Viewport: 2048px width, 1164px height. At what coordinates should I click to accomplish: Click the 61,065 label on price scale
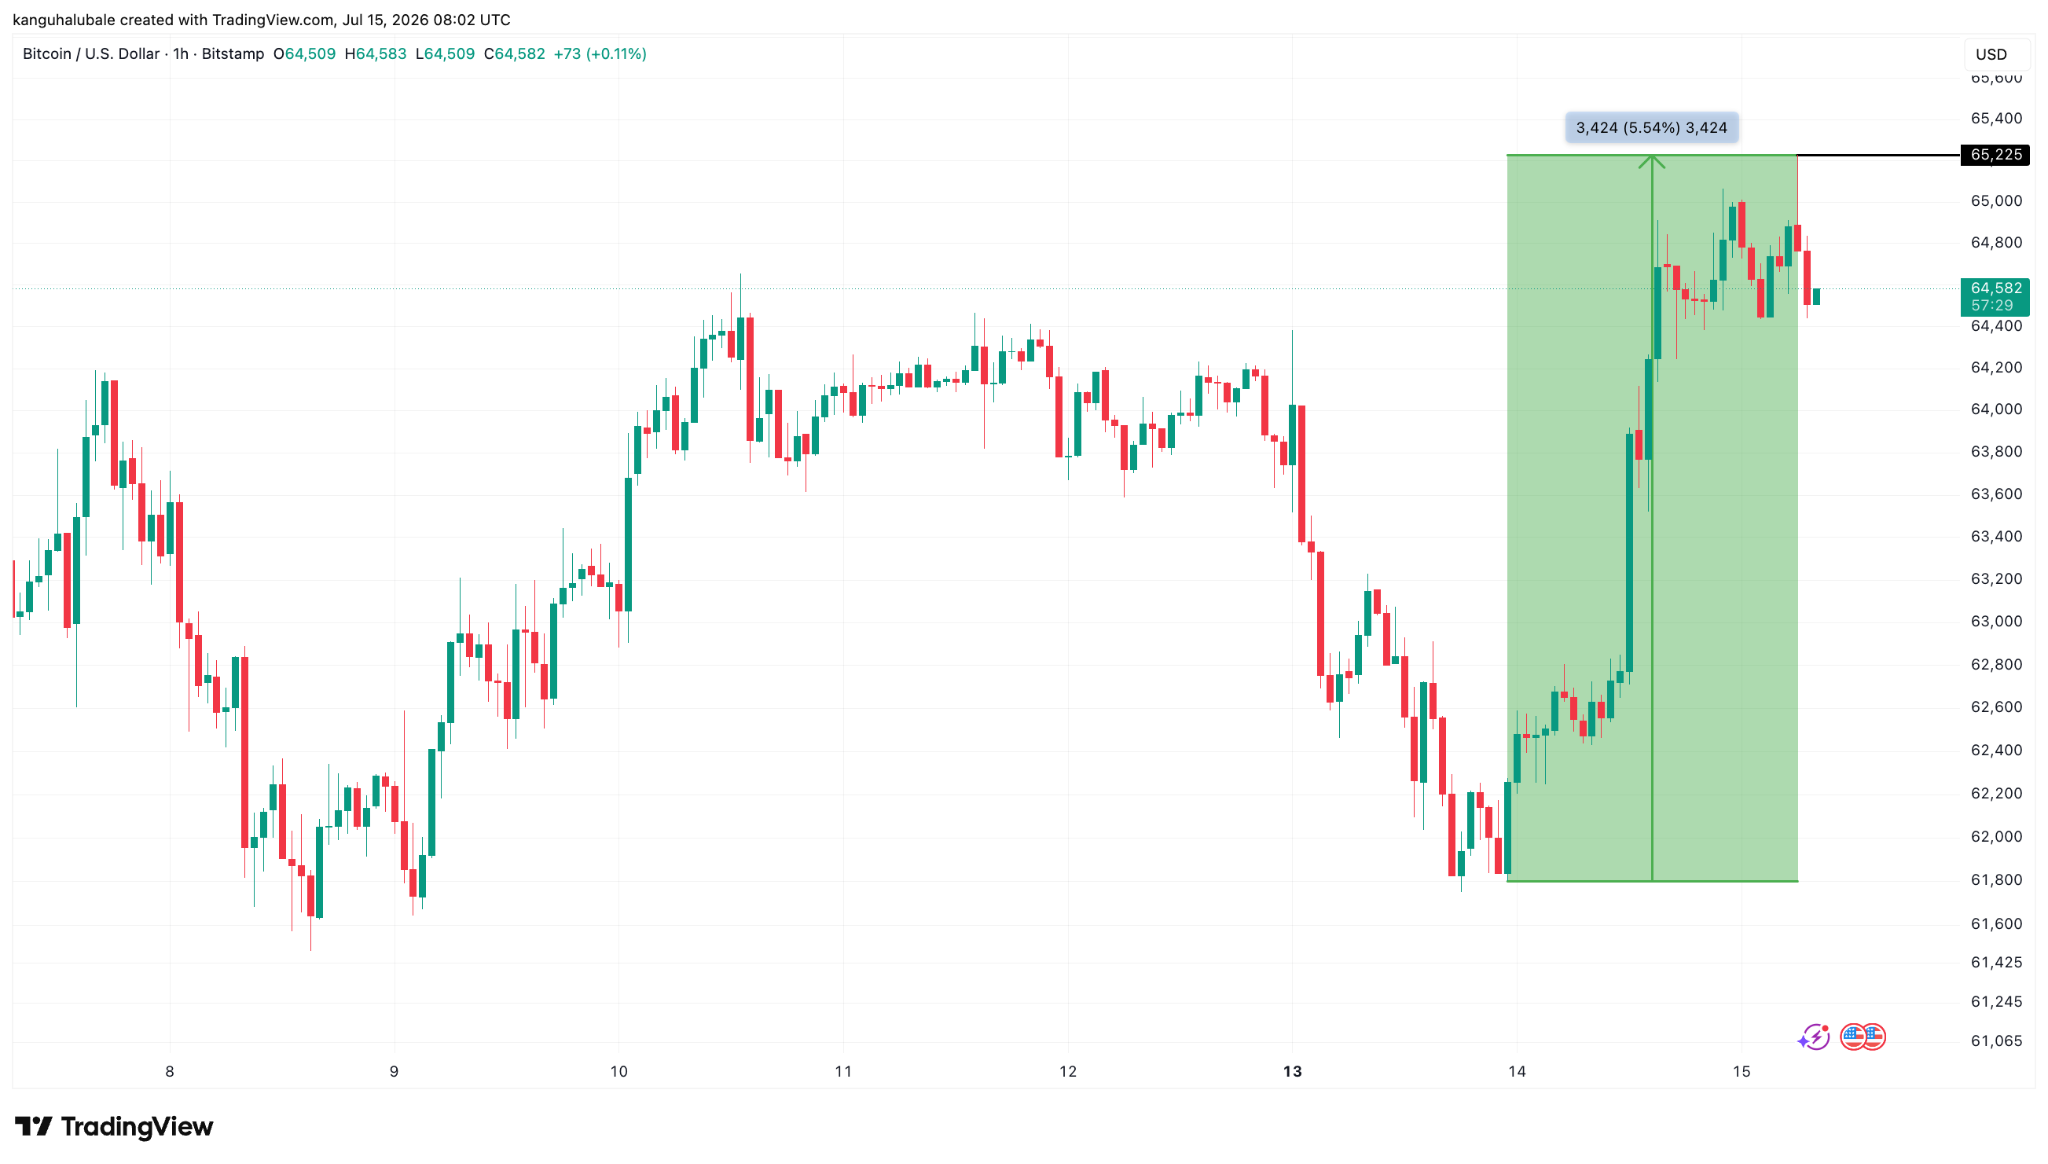(1996, 1041)
